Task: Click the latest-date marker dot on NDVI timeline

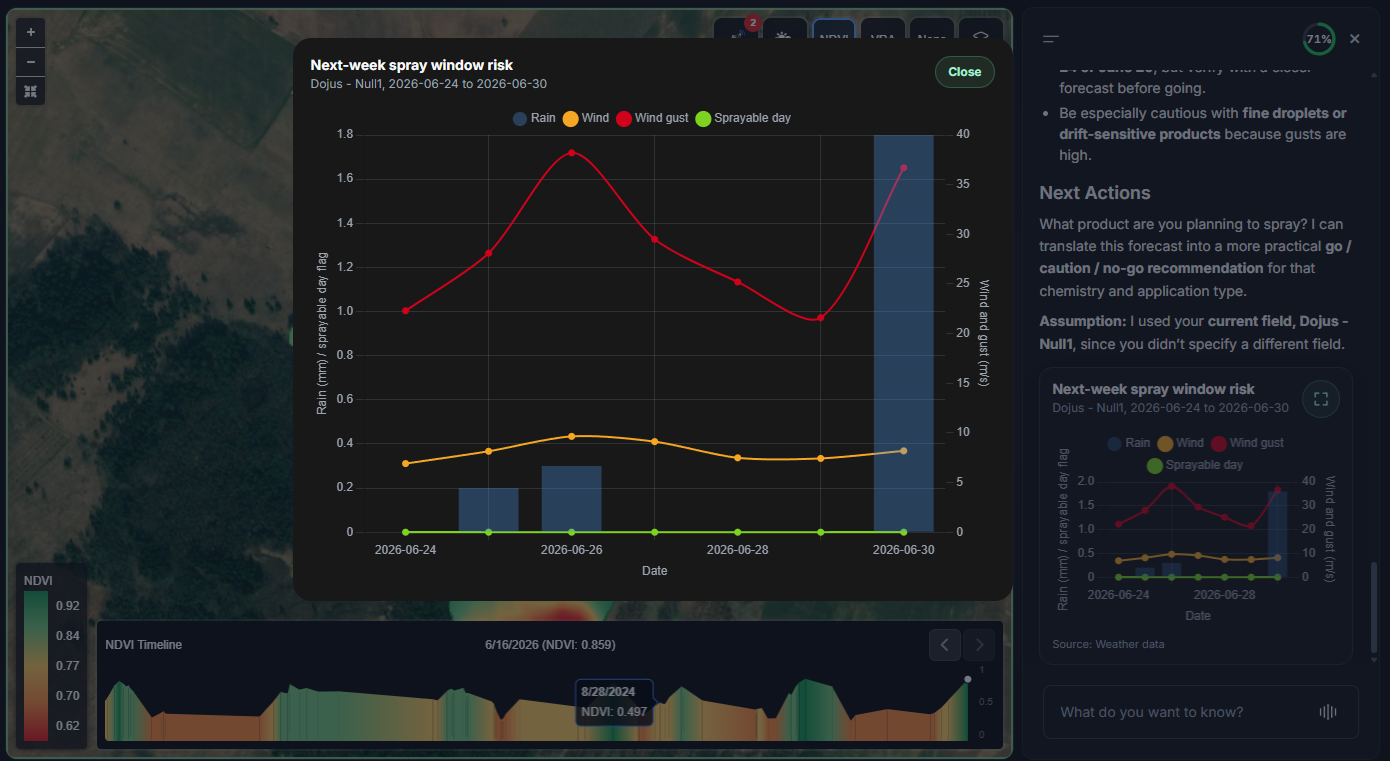Action: 968,680
